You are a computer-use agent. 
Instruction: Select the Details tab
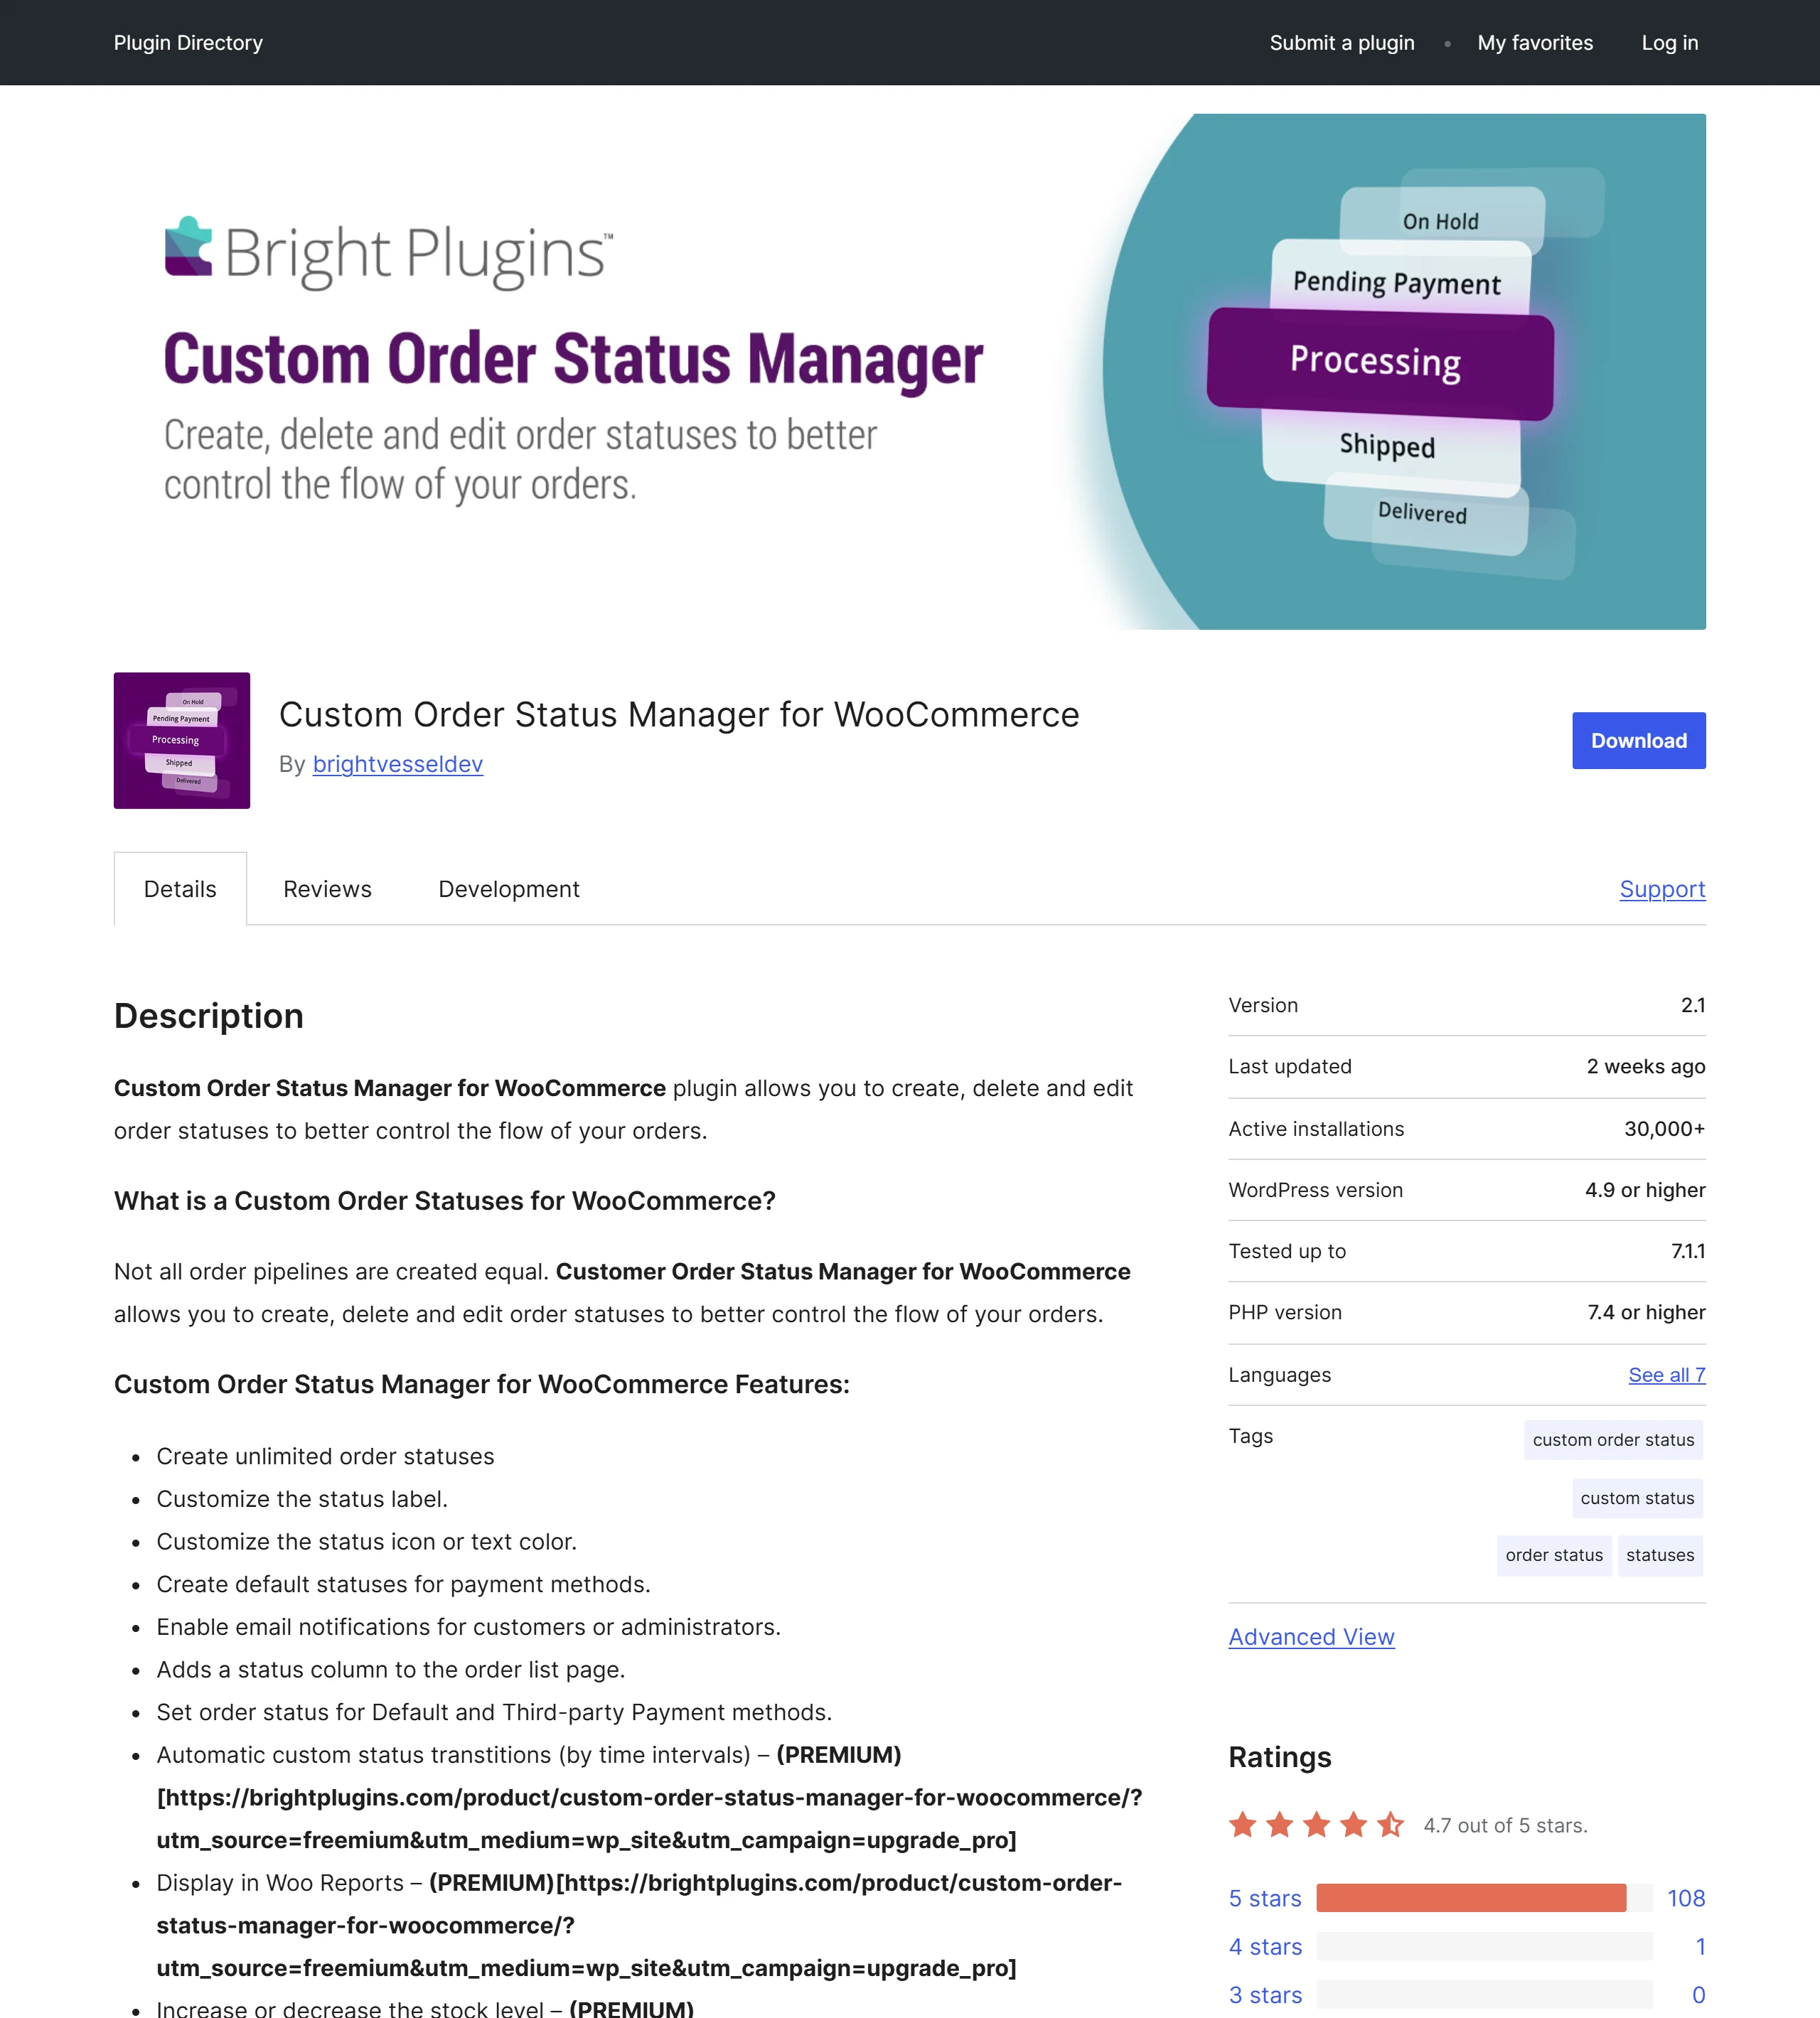tap(180, 889)
